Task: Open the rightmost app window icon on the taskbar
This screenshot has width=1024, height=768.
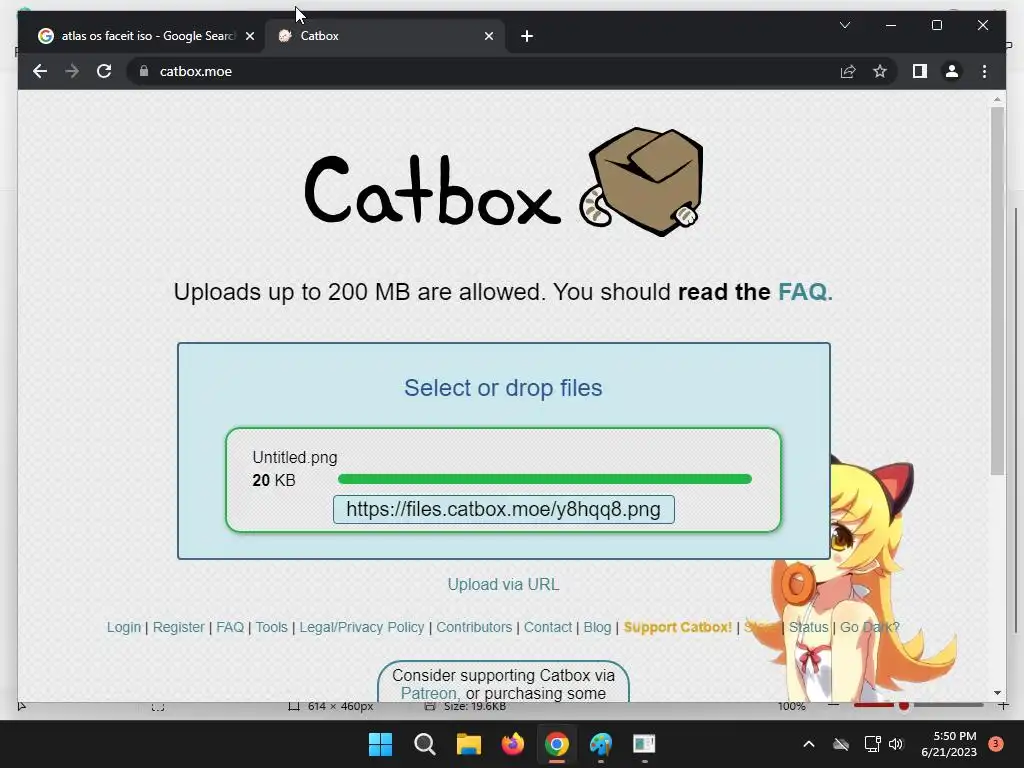Action: click(645, 744)
